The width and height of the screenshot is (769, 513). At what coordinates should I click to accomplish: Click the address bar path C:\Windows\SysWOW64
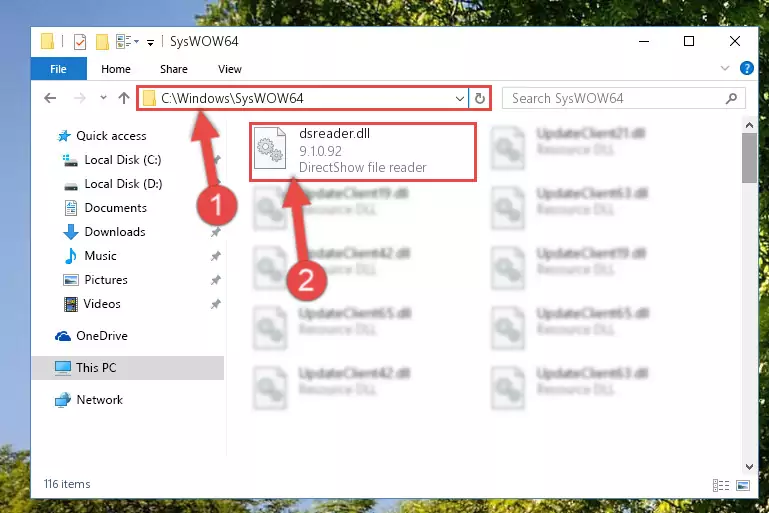point(232,99)
